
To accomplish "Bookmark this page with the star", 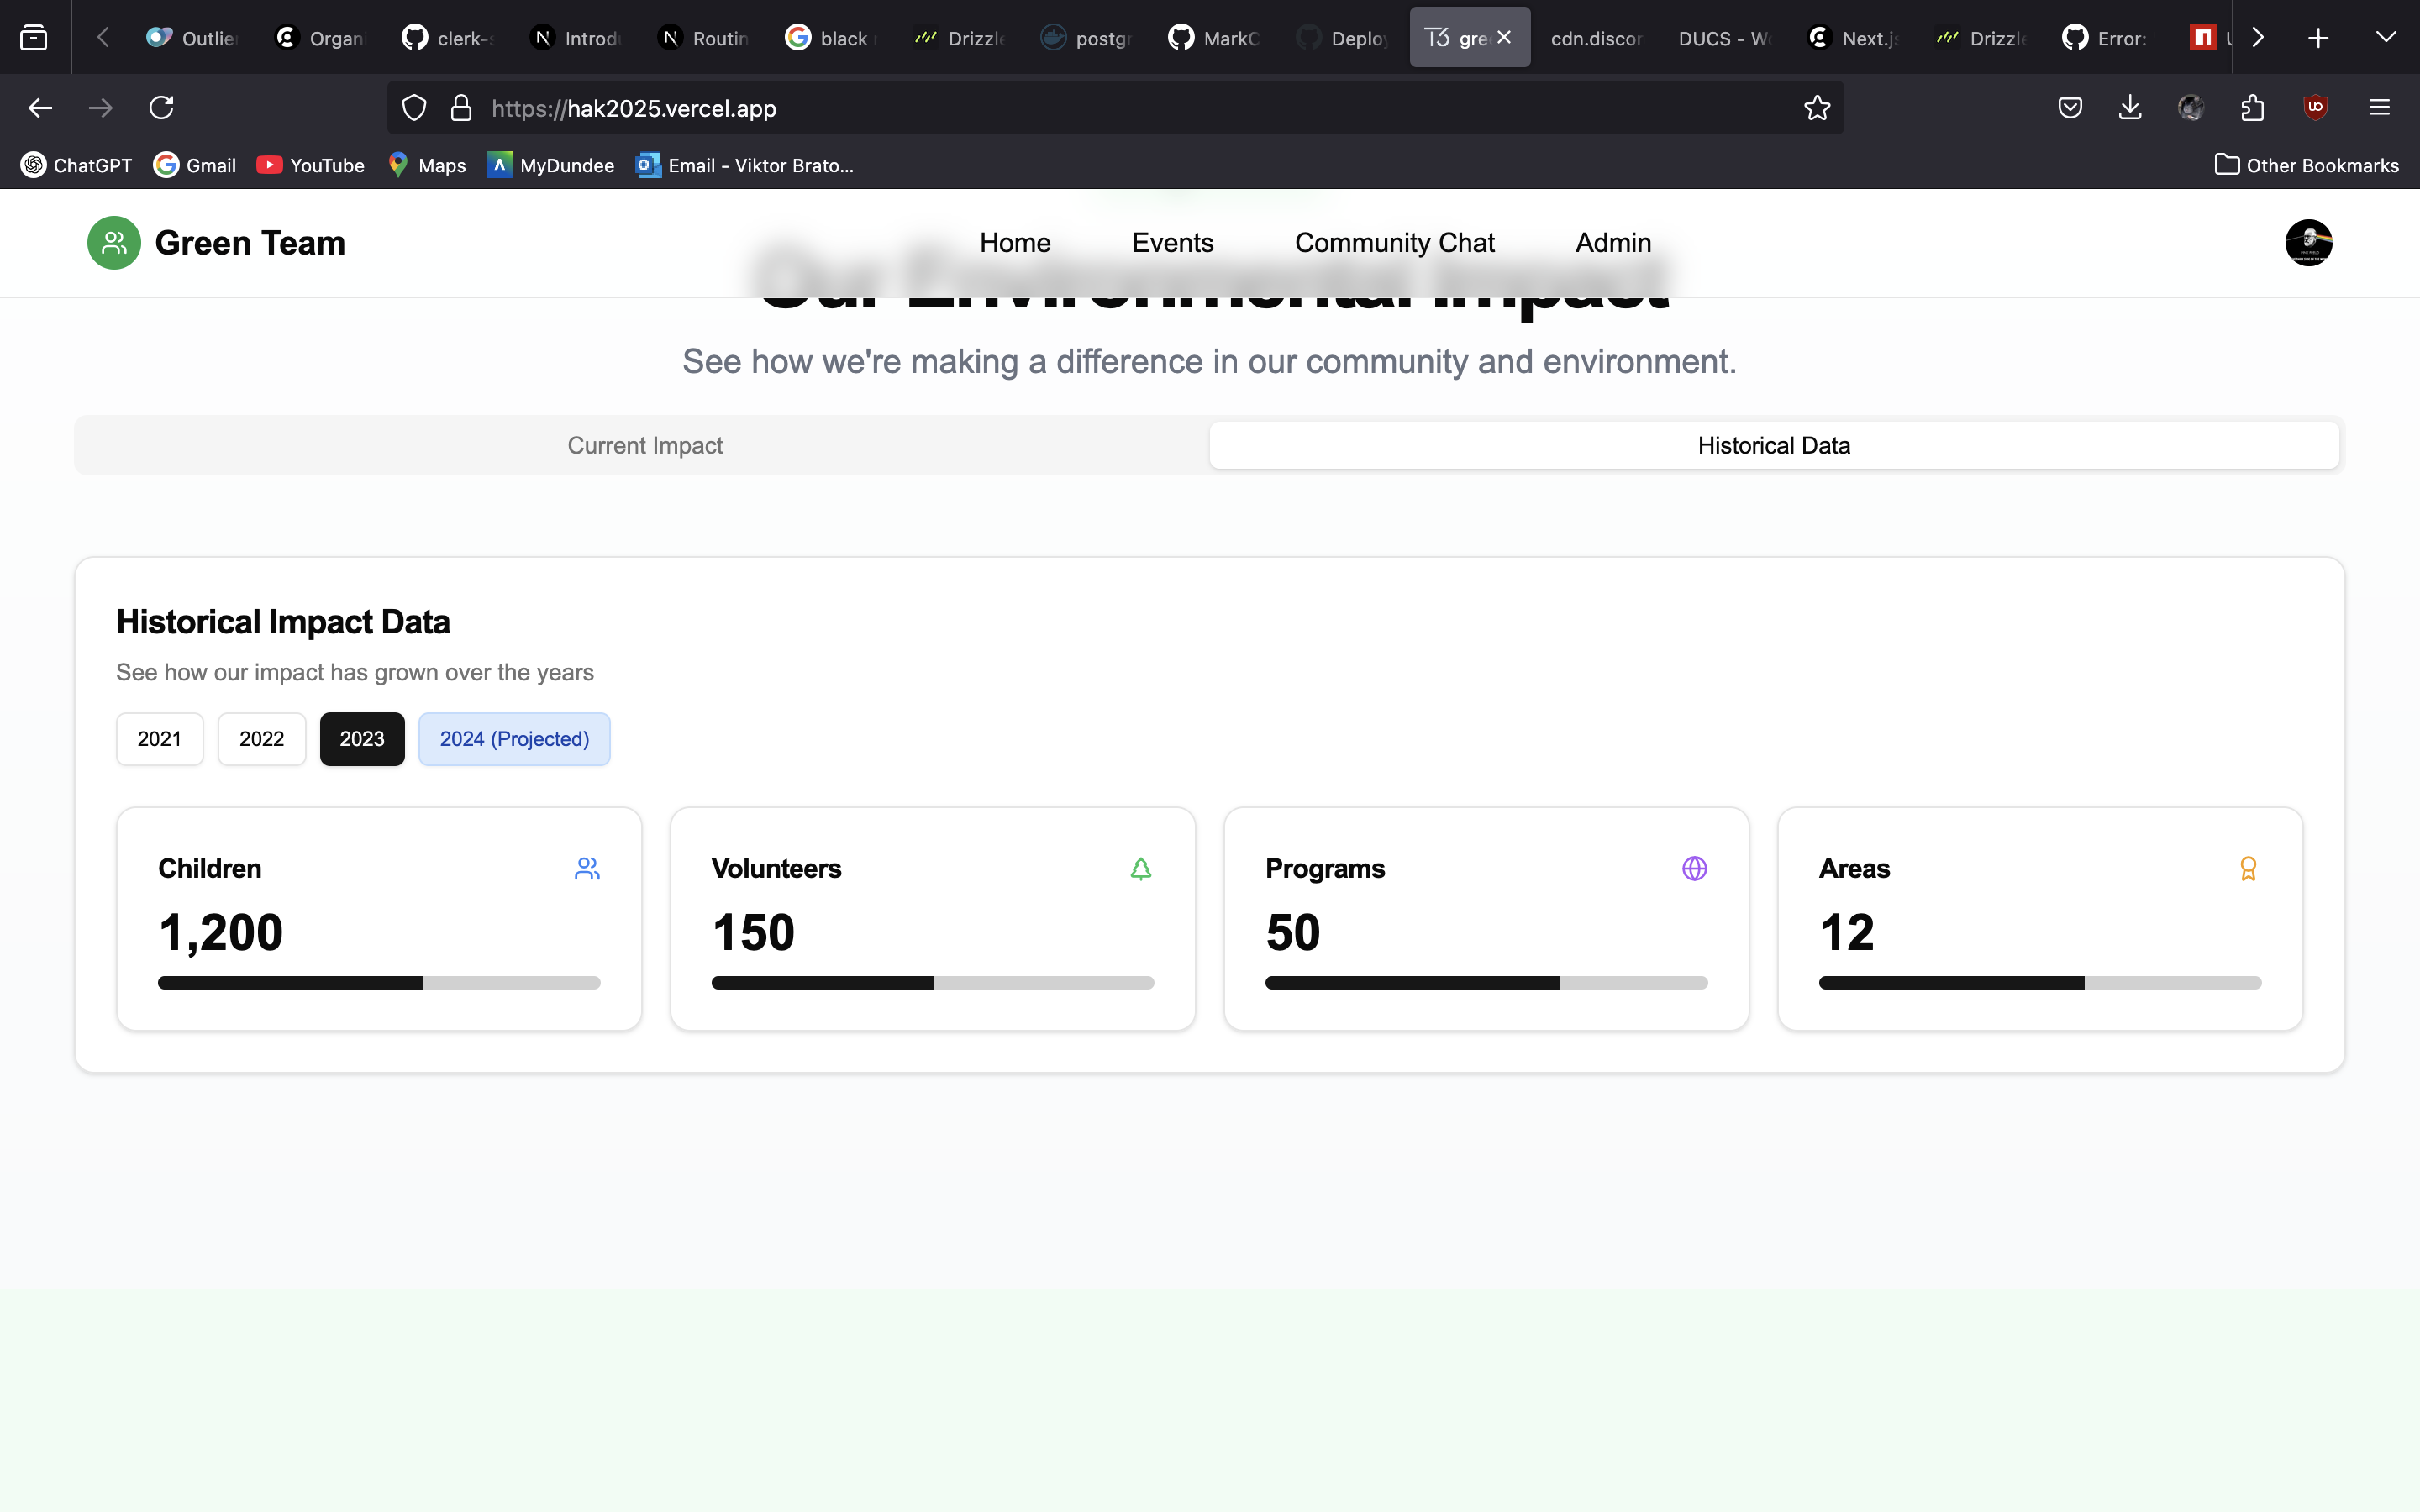I will pos(1817,108).
